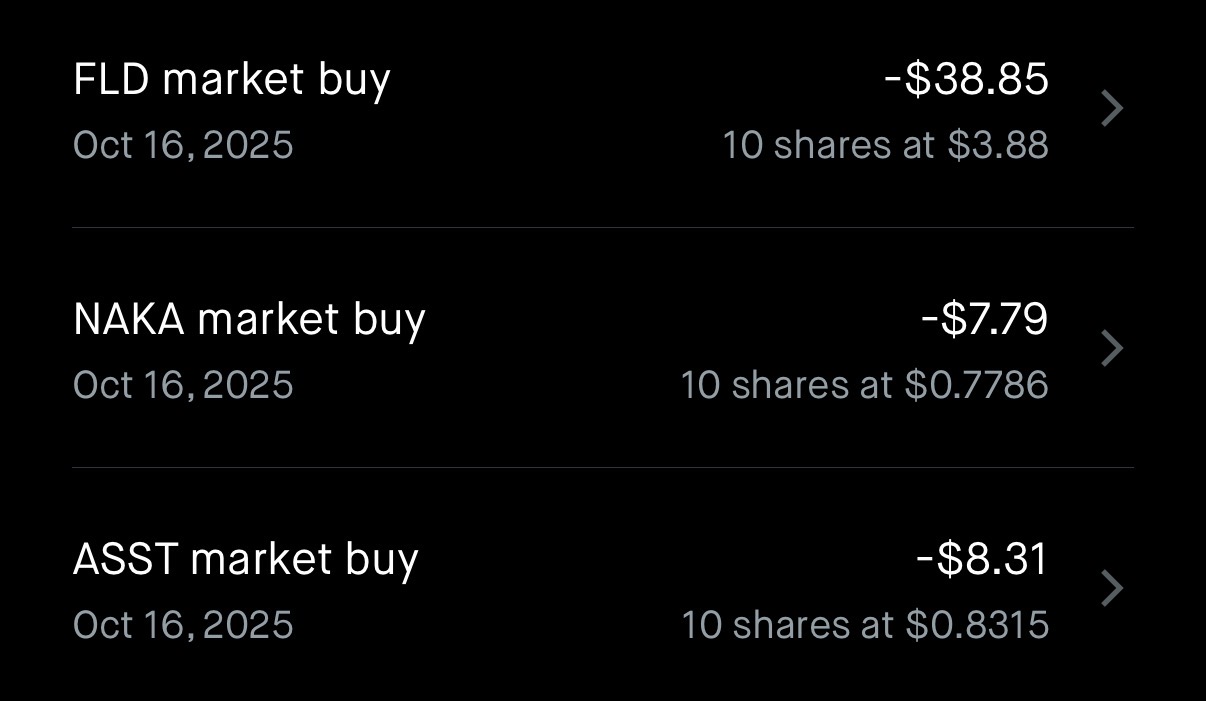1206x701 pixels.
Task: Select '10 shares at $0.8315' detail
Action: click(864, 626)
